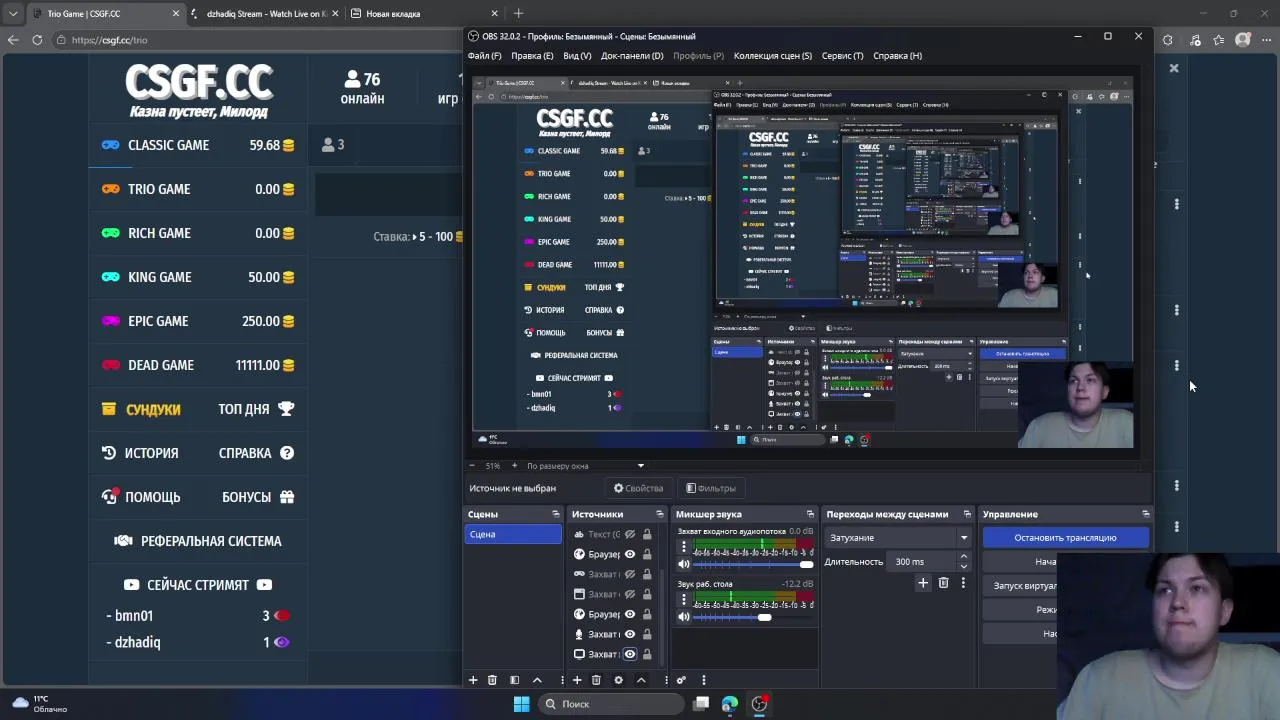Open Звук раб. стола channel options dots

[684, 600]
